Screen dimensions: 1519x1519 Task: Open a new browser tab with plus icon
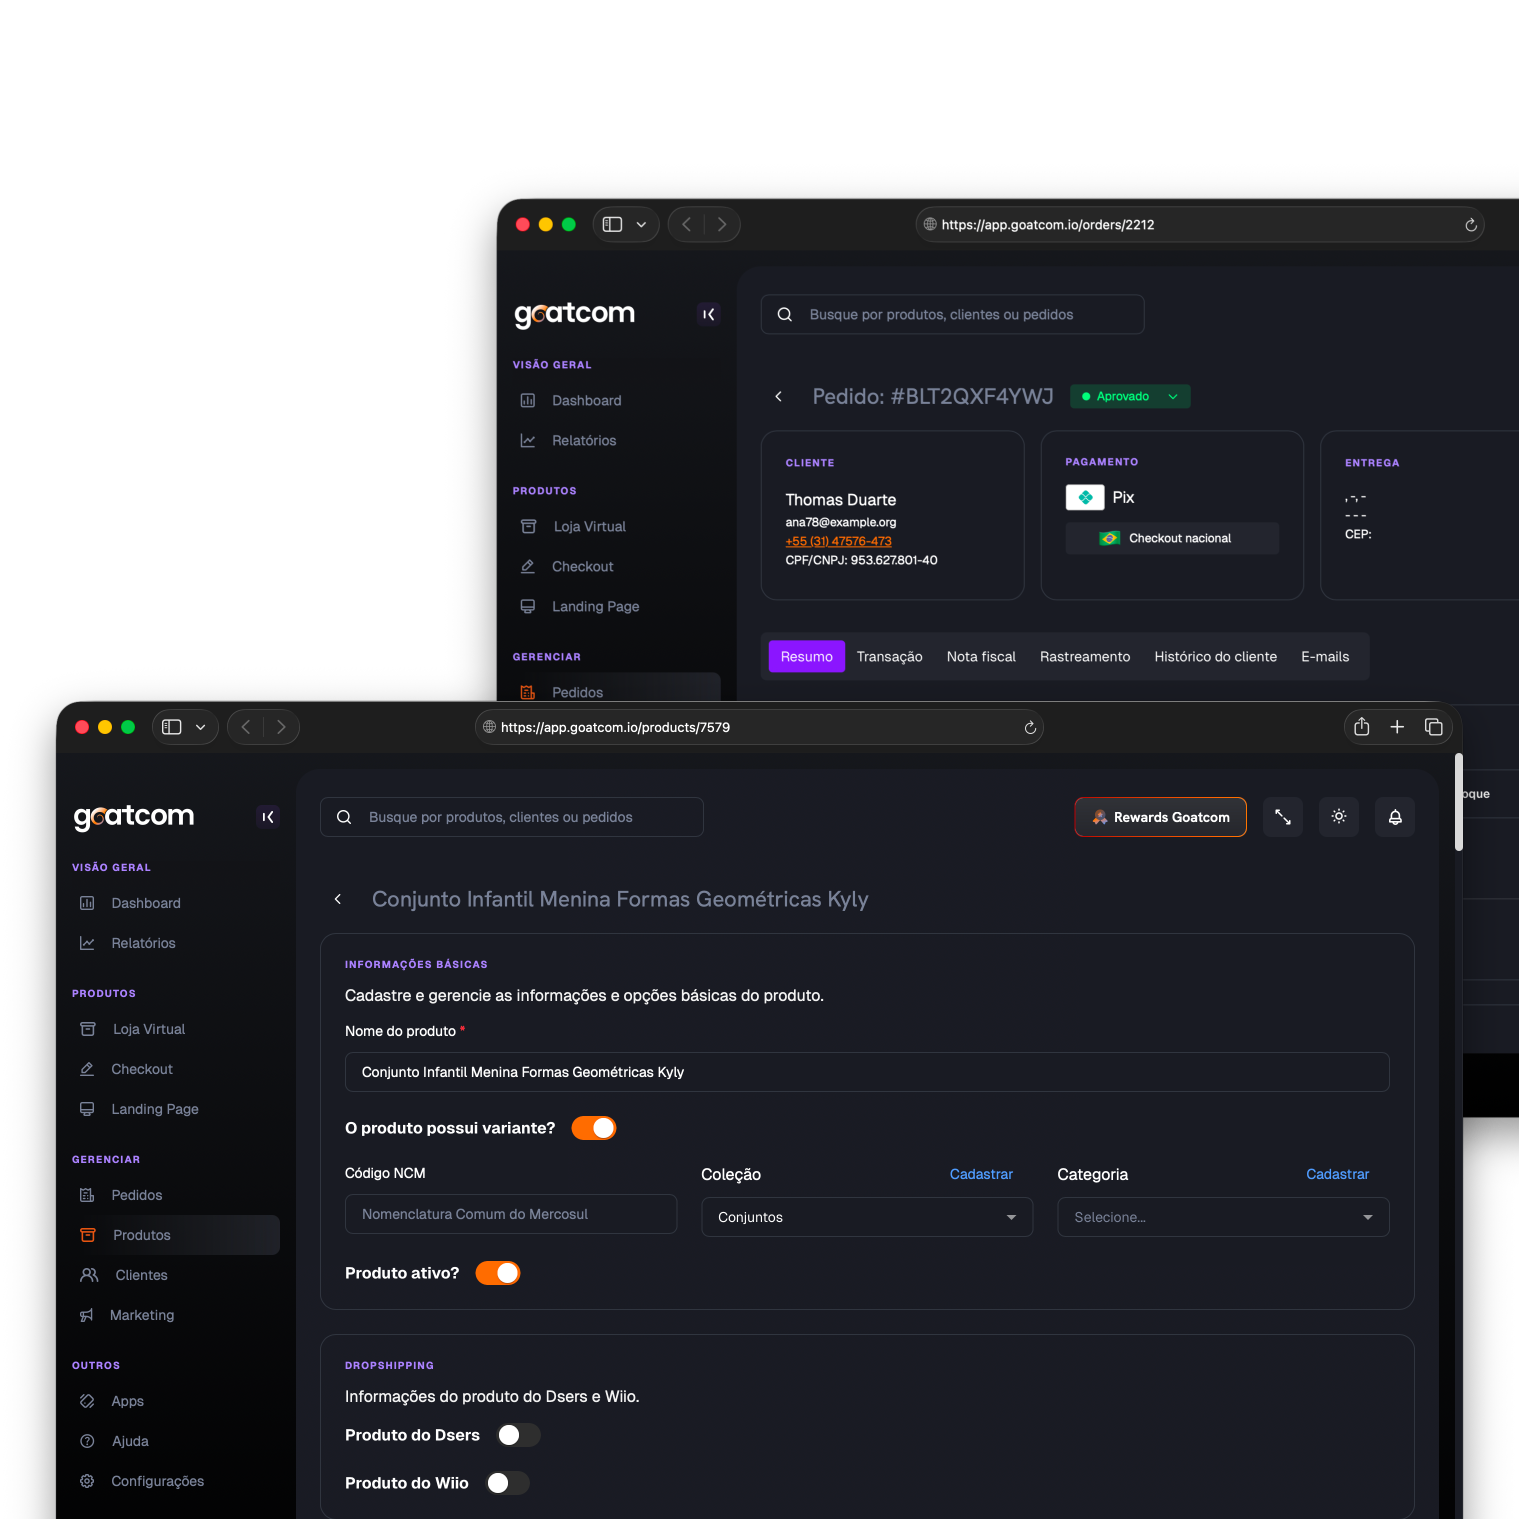1397,727
